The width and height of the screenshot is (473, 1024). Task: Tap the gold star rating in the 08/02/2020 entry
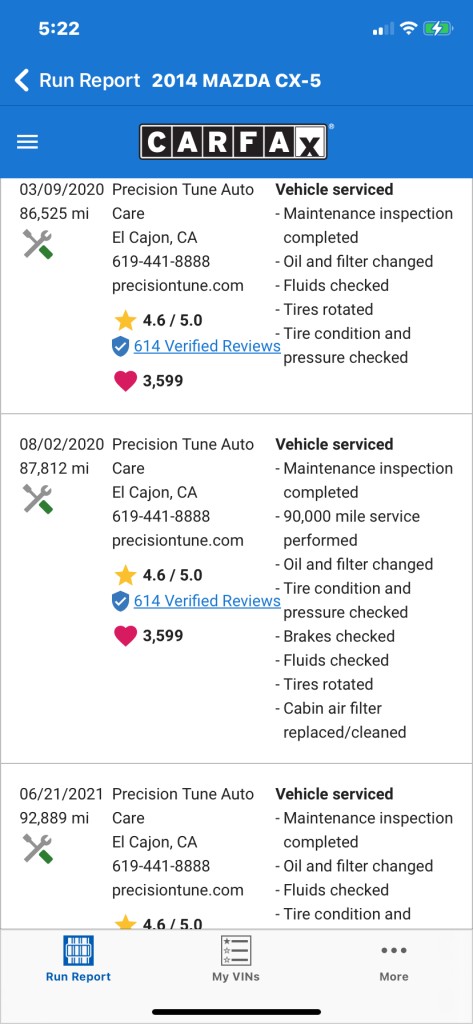click(x=125, y=575)
